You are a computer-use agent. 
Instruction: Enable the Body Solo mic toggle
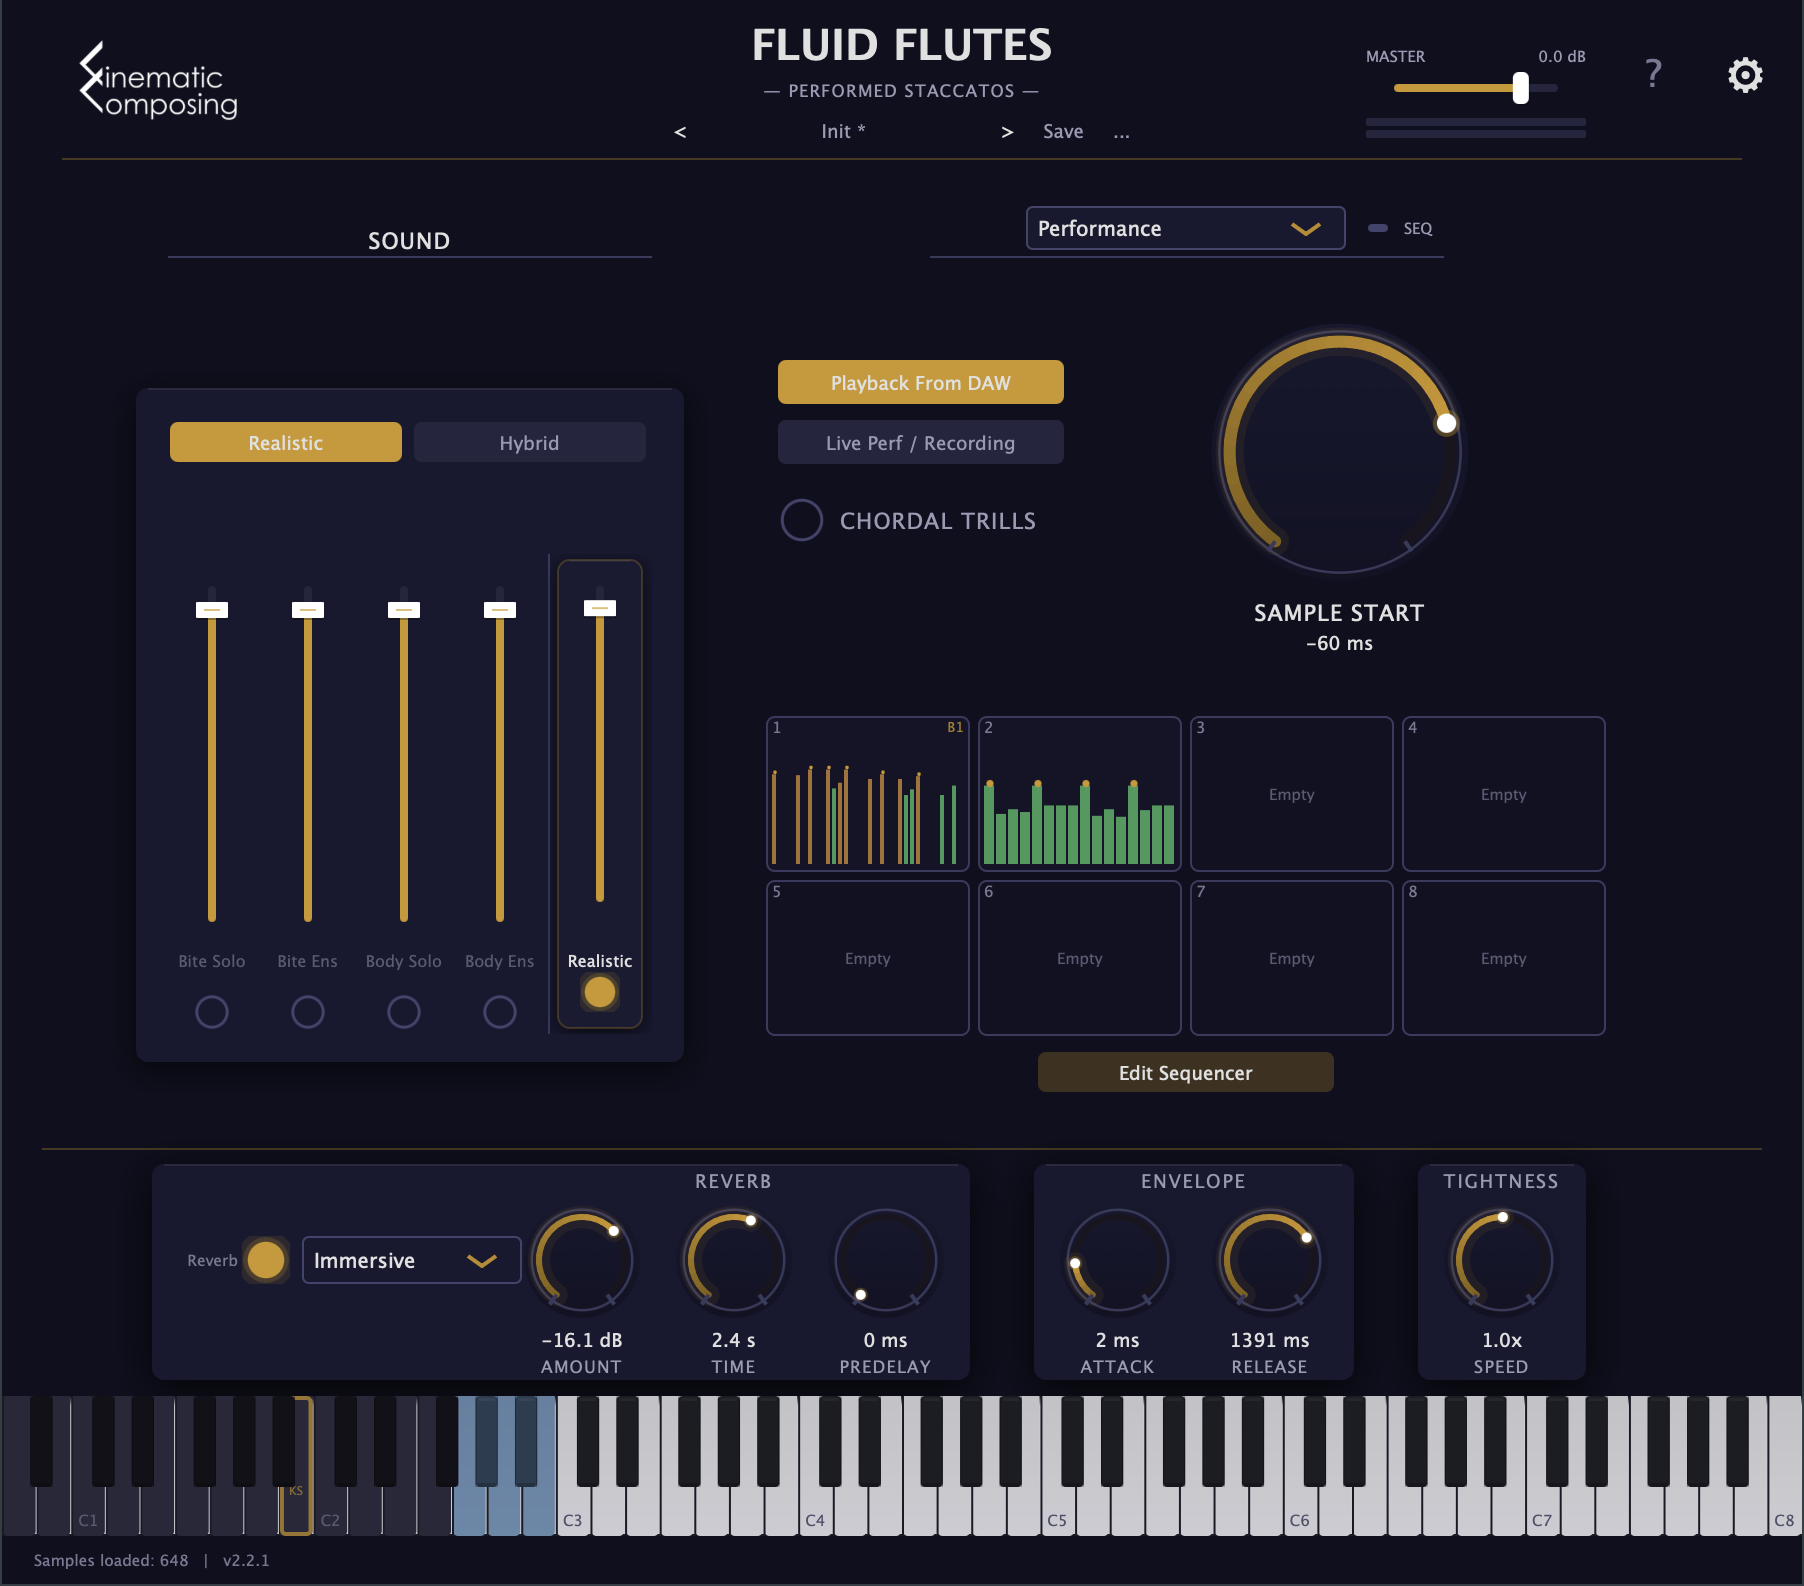(404, 1012)
